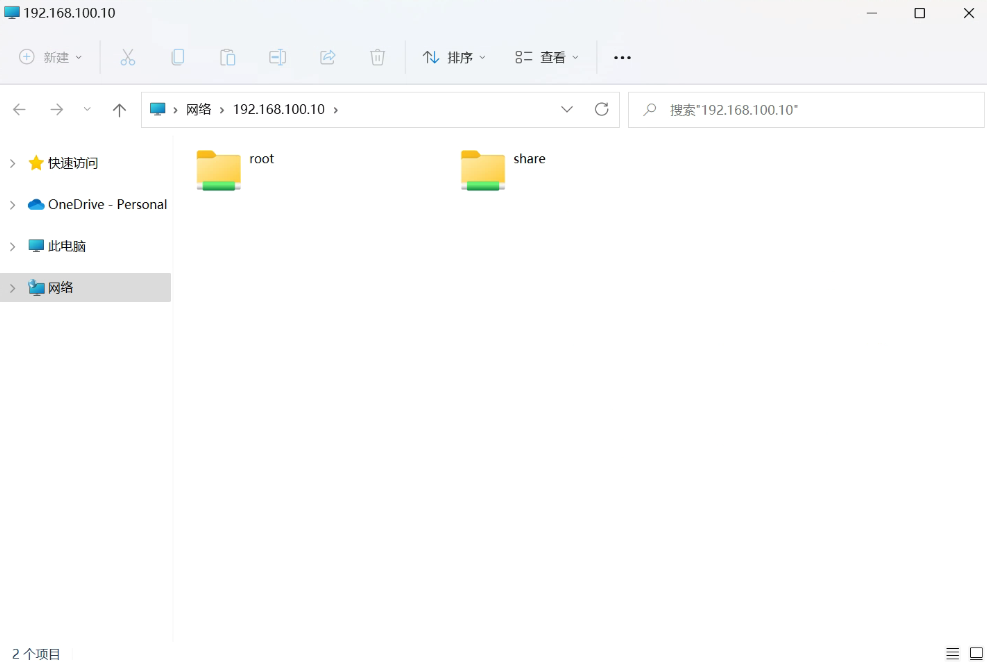The width and height of the screenshot is (987, 663).
Task: Click the Delete trash can icon
Action: click(377, 57)
